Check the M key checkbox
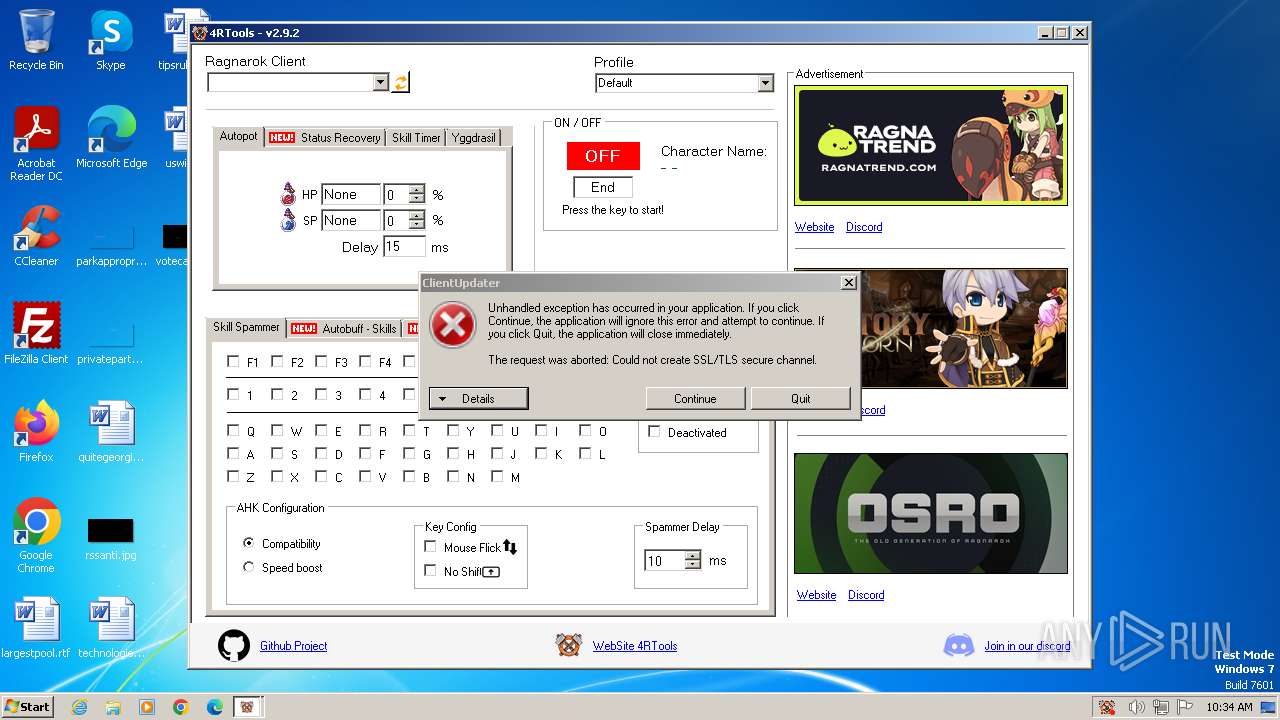Image resolution: width=1280 pixels, height=720 pixels. 497,477
